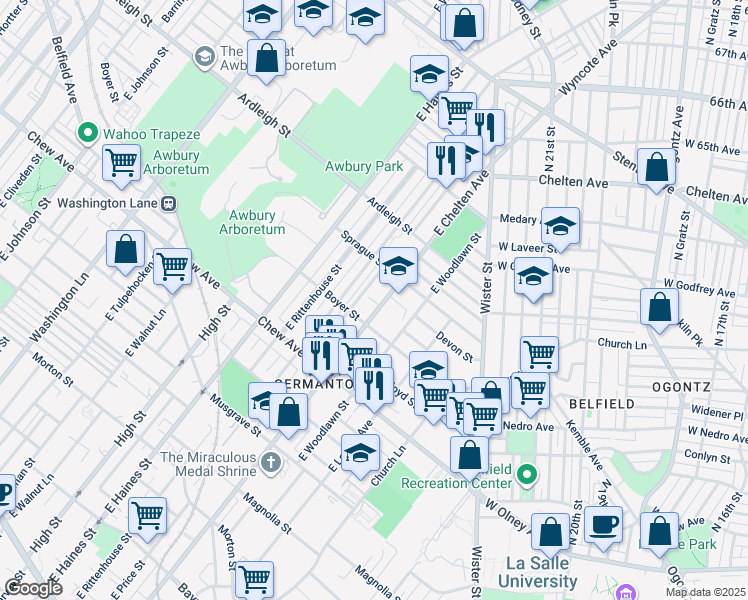Click the Widener Pl street label

[717, 412]
